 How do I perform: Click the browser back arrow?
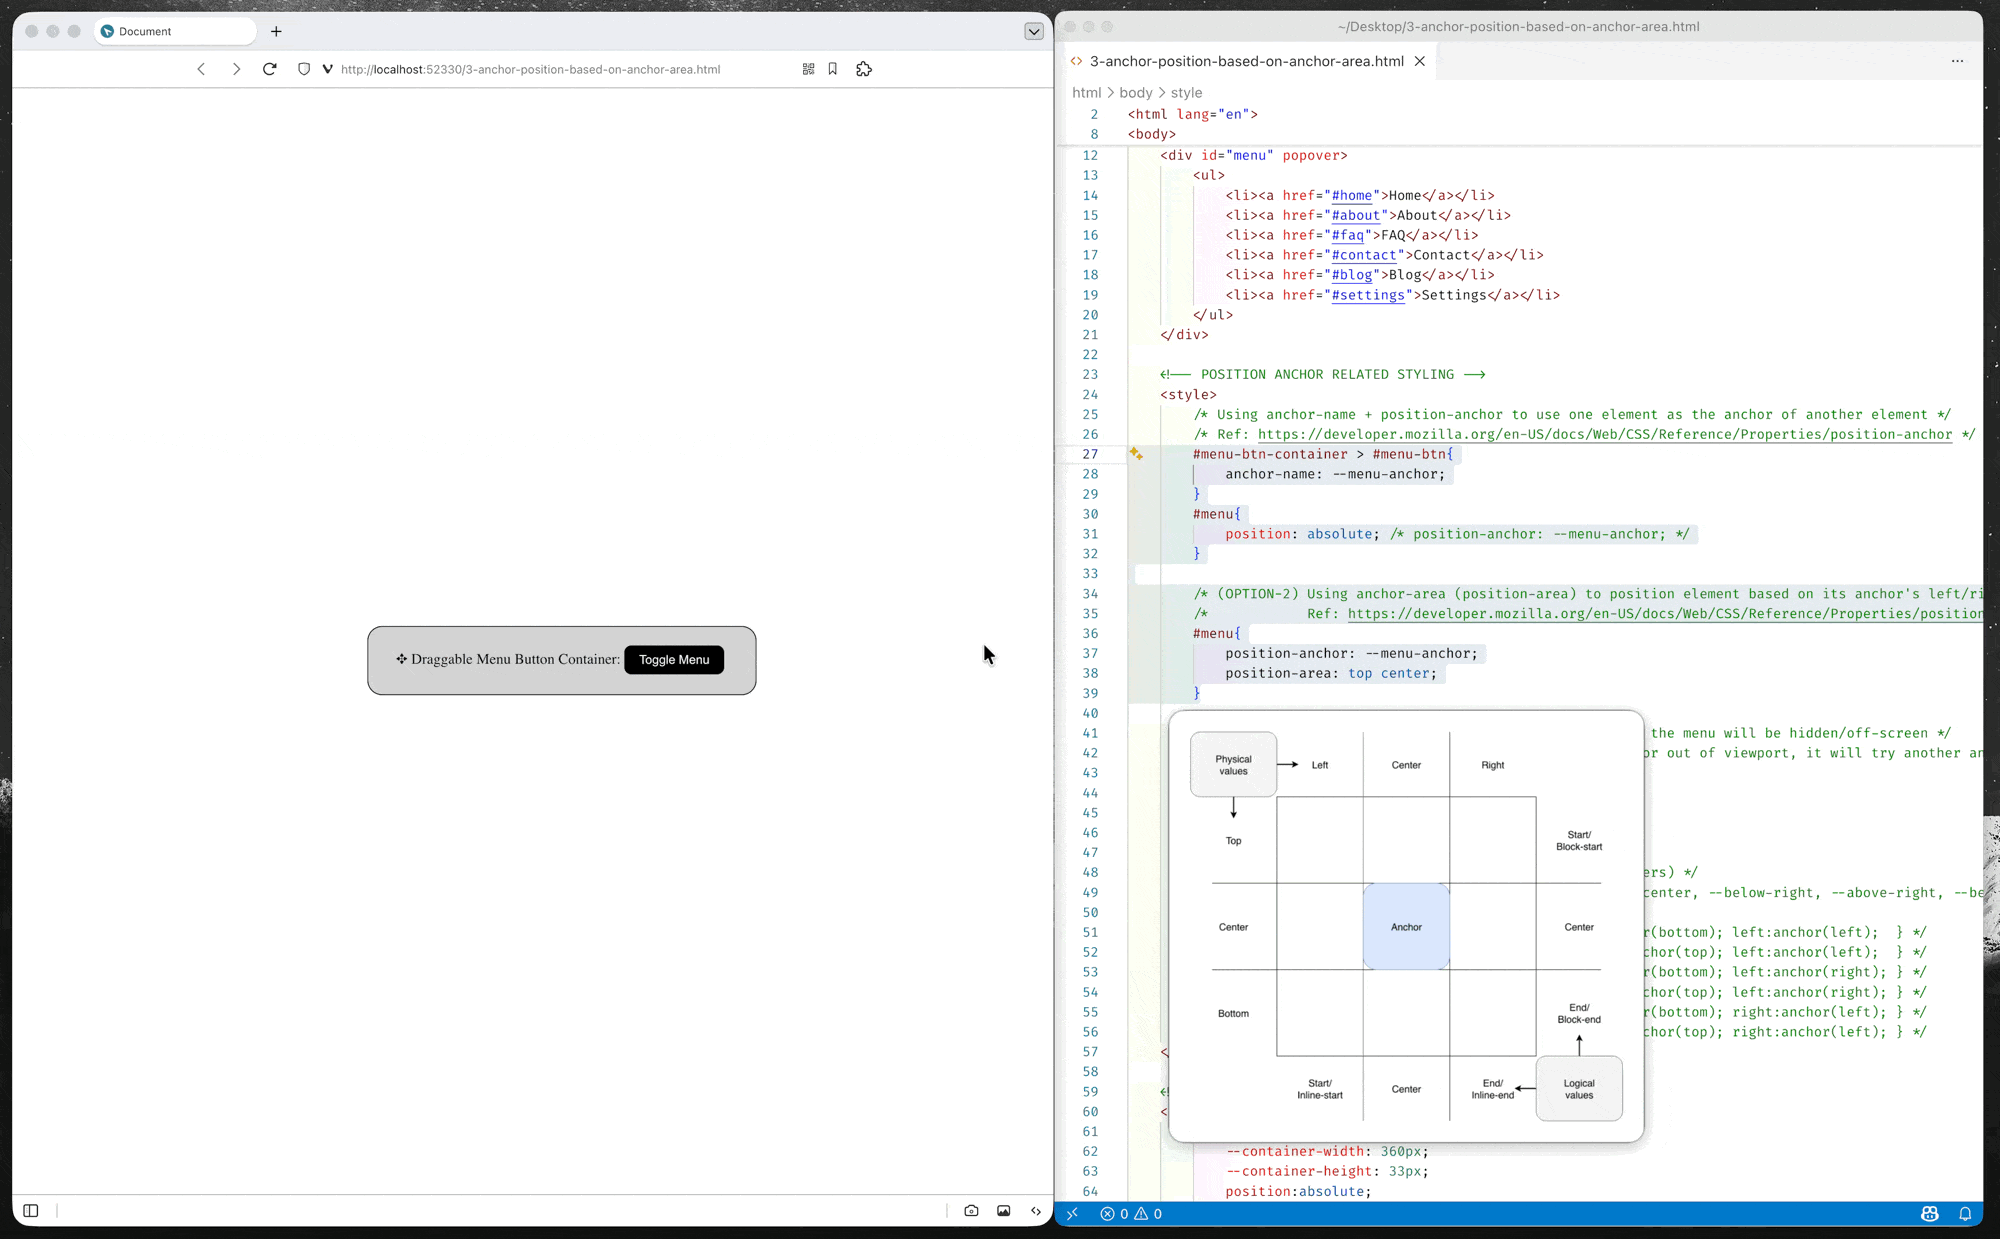(x=201, y=69)
